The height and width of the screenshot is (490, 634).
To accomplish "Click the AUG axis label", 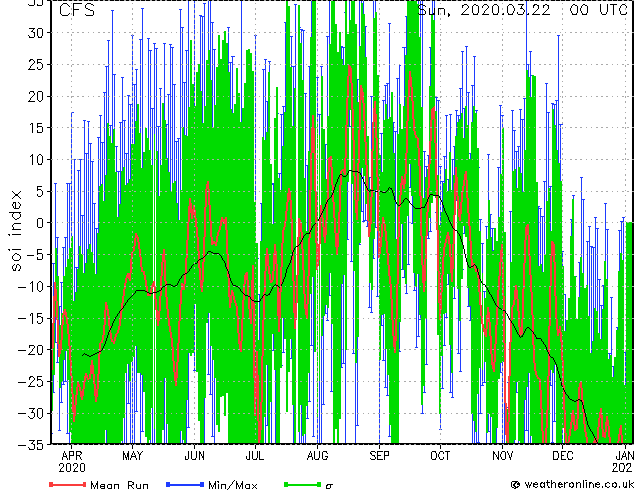I will coord(317,456).
